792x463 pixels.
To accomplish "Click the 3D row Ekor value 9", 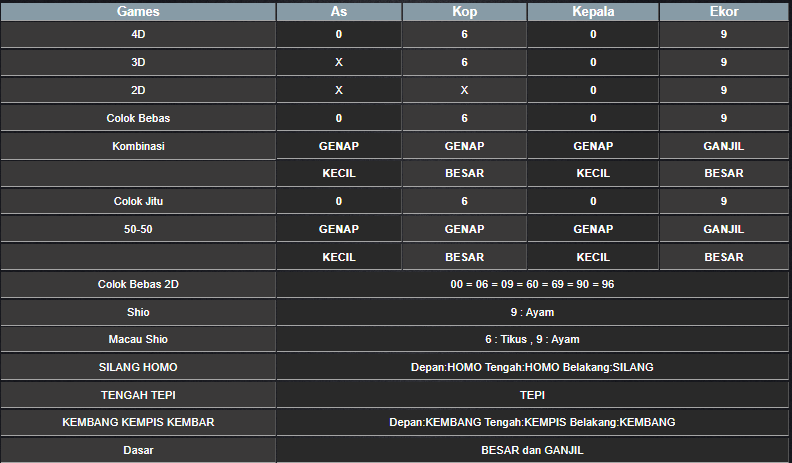I will [724, 62].
